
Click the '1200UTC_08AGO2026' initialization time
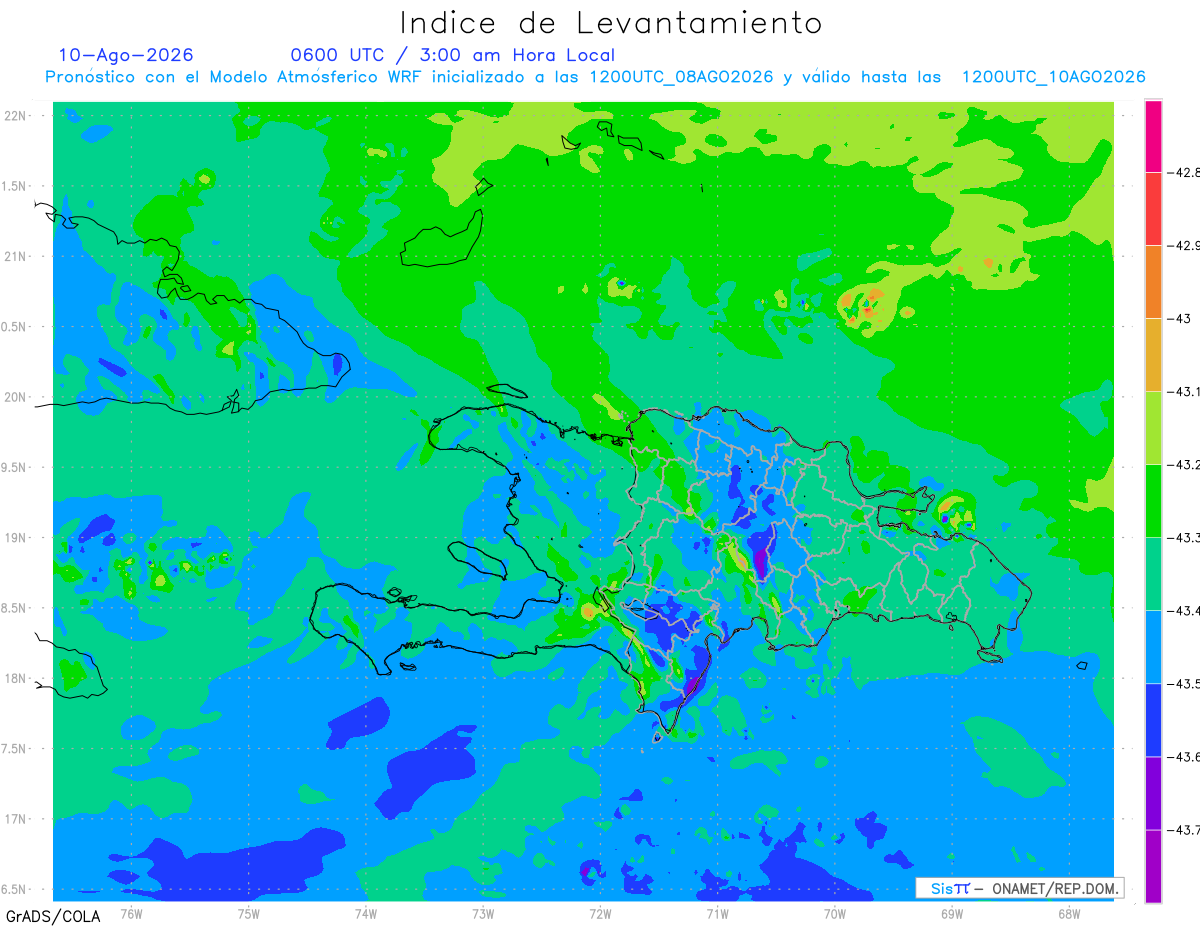coord(682,77)
